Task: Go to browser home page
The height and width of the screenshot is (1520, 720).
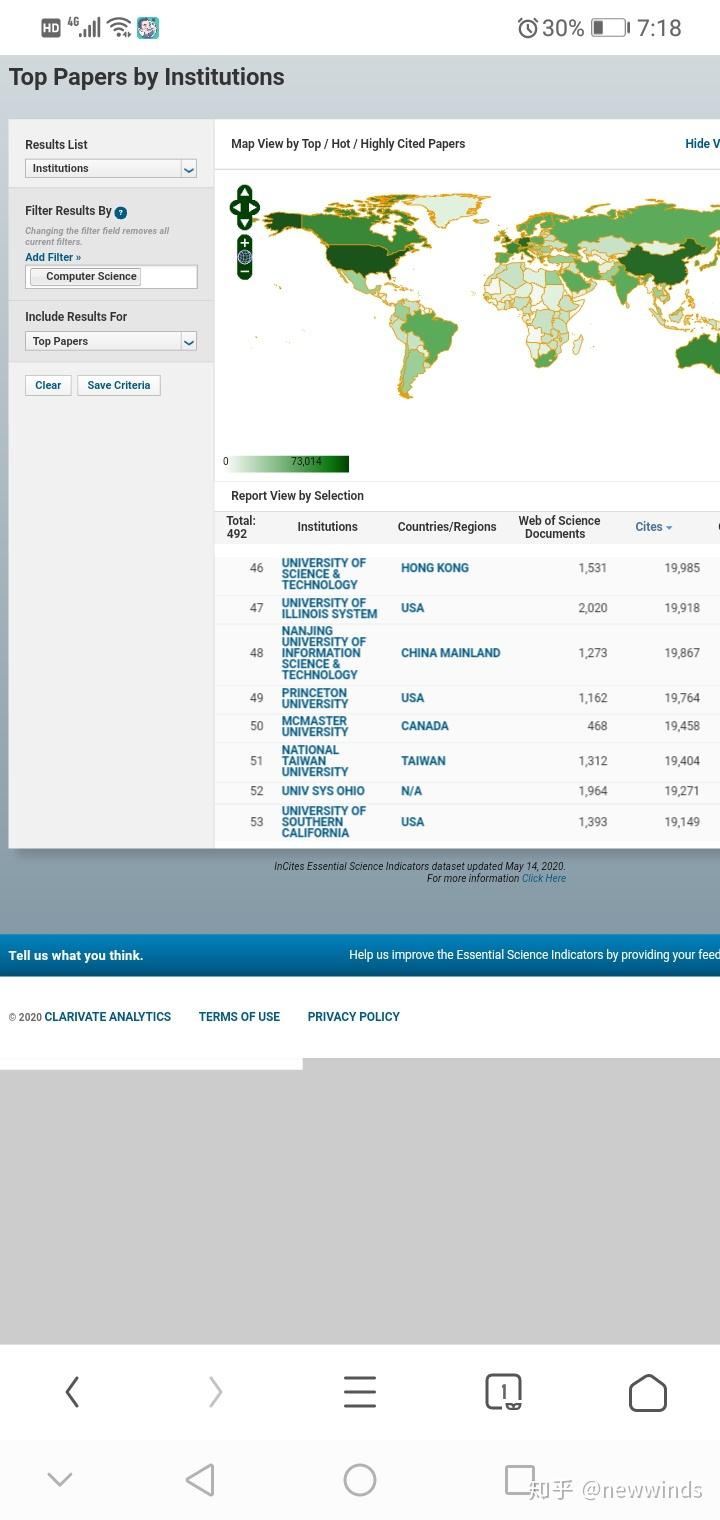Action: click(648, 1392)
